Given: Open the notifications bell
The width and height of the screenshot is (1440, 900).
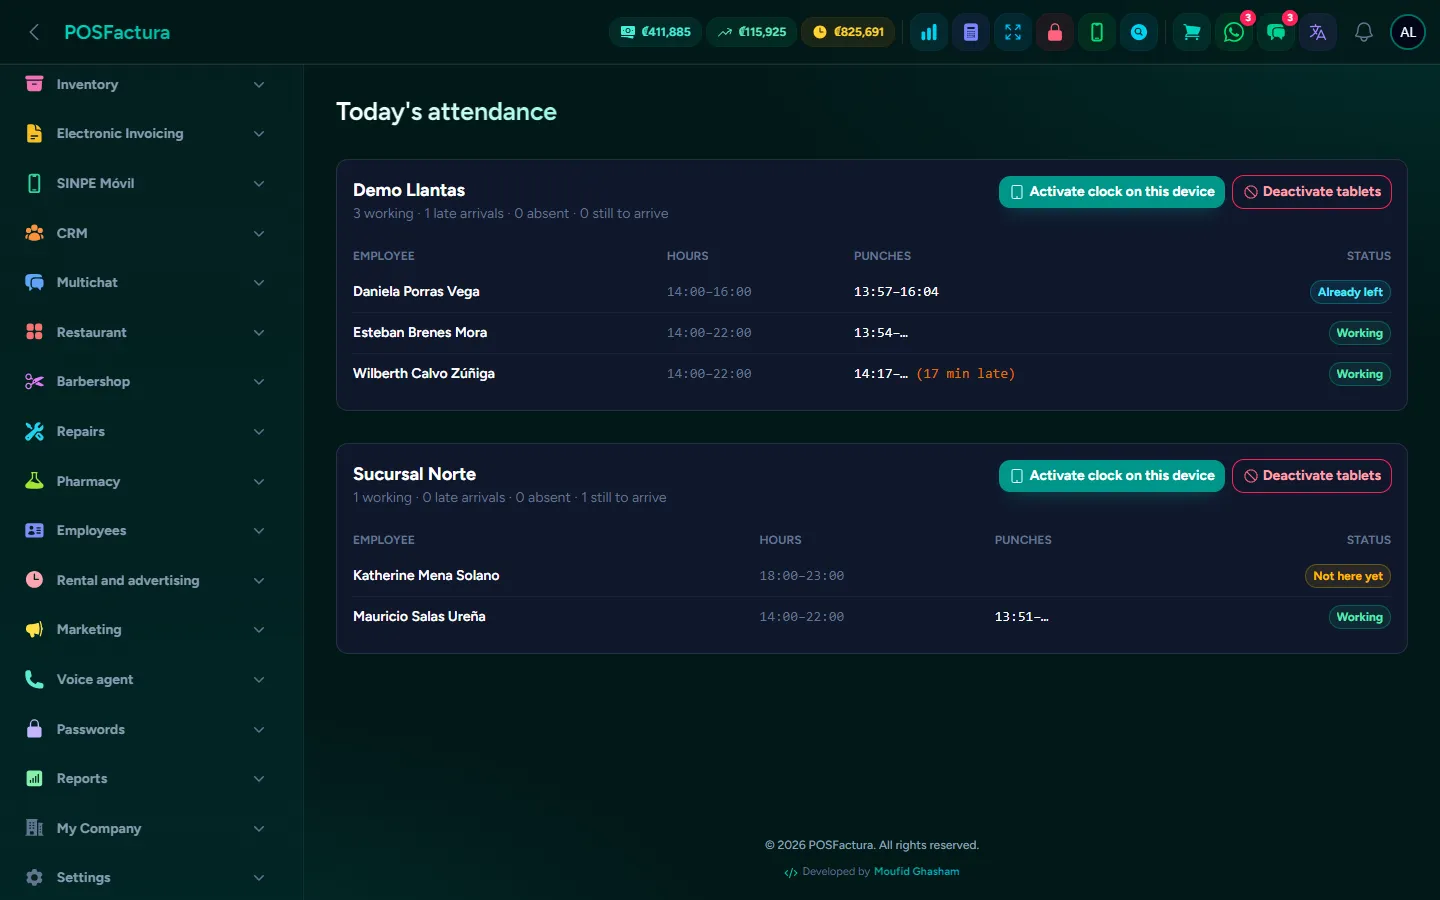Looking at the screenshot, I should tap(1364, 32).
